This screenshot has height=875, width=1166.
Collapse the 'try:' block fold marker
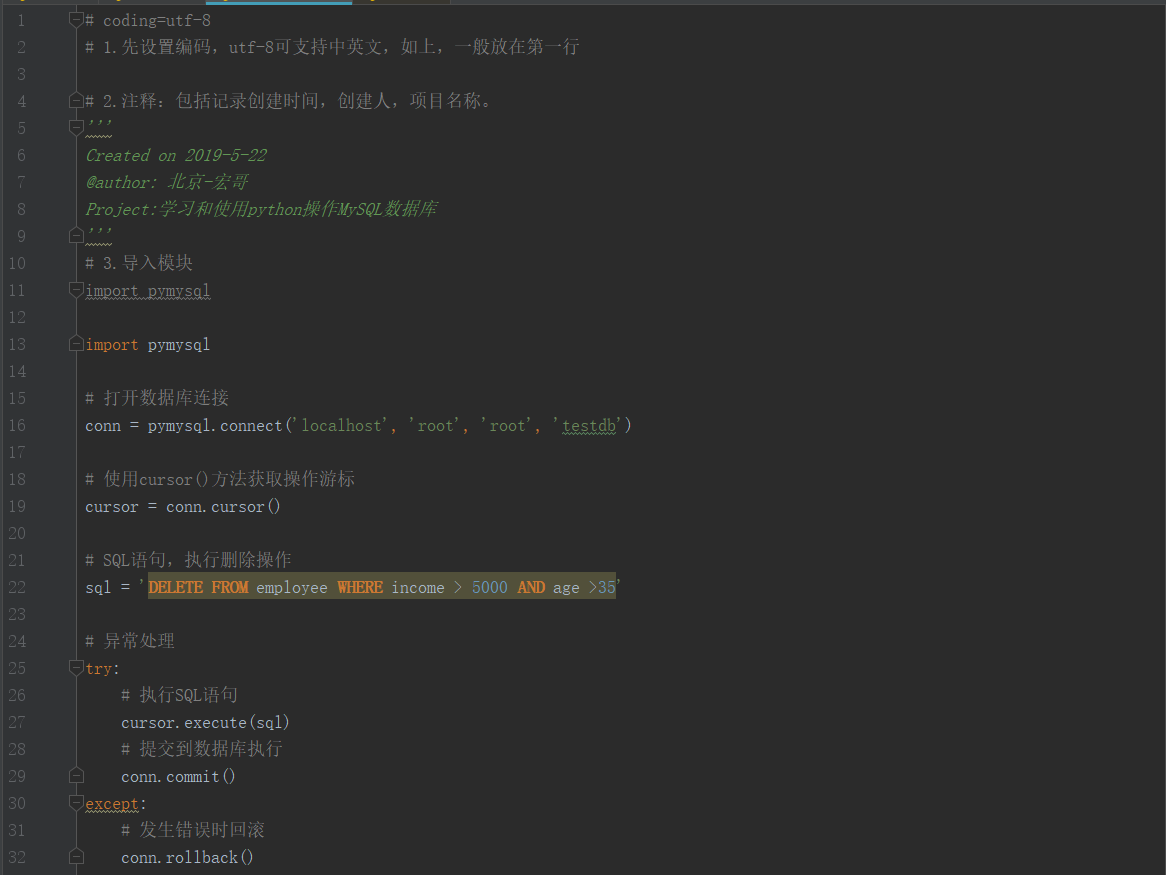76,668
